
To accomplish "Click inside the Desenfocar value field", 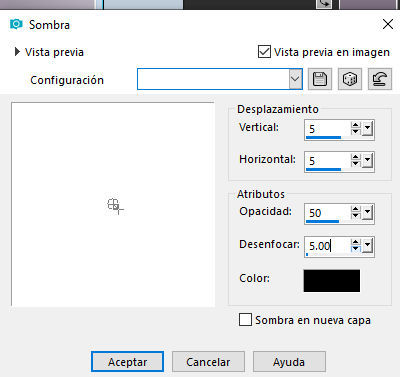I will (328, 246).
